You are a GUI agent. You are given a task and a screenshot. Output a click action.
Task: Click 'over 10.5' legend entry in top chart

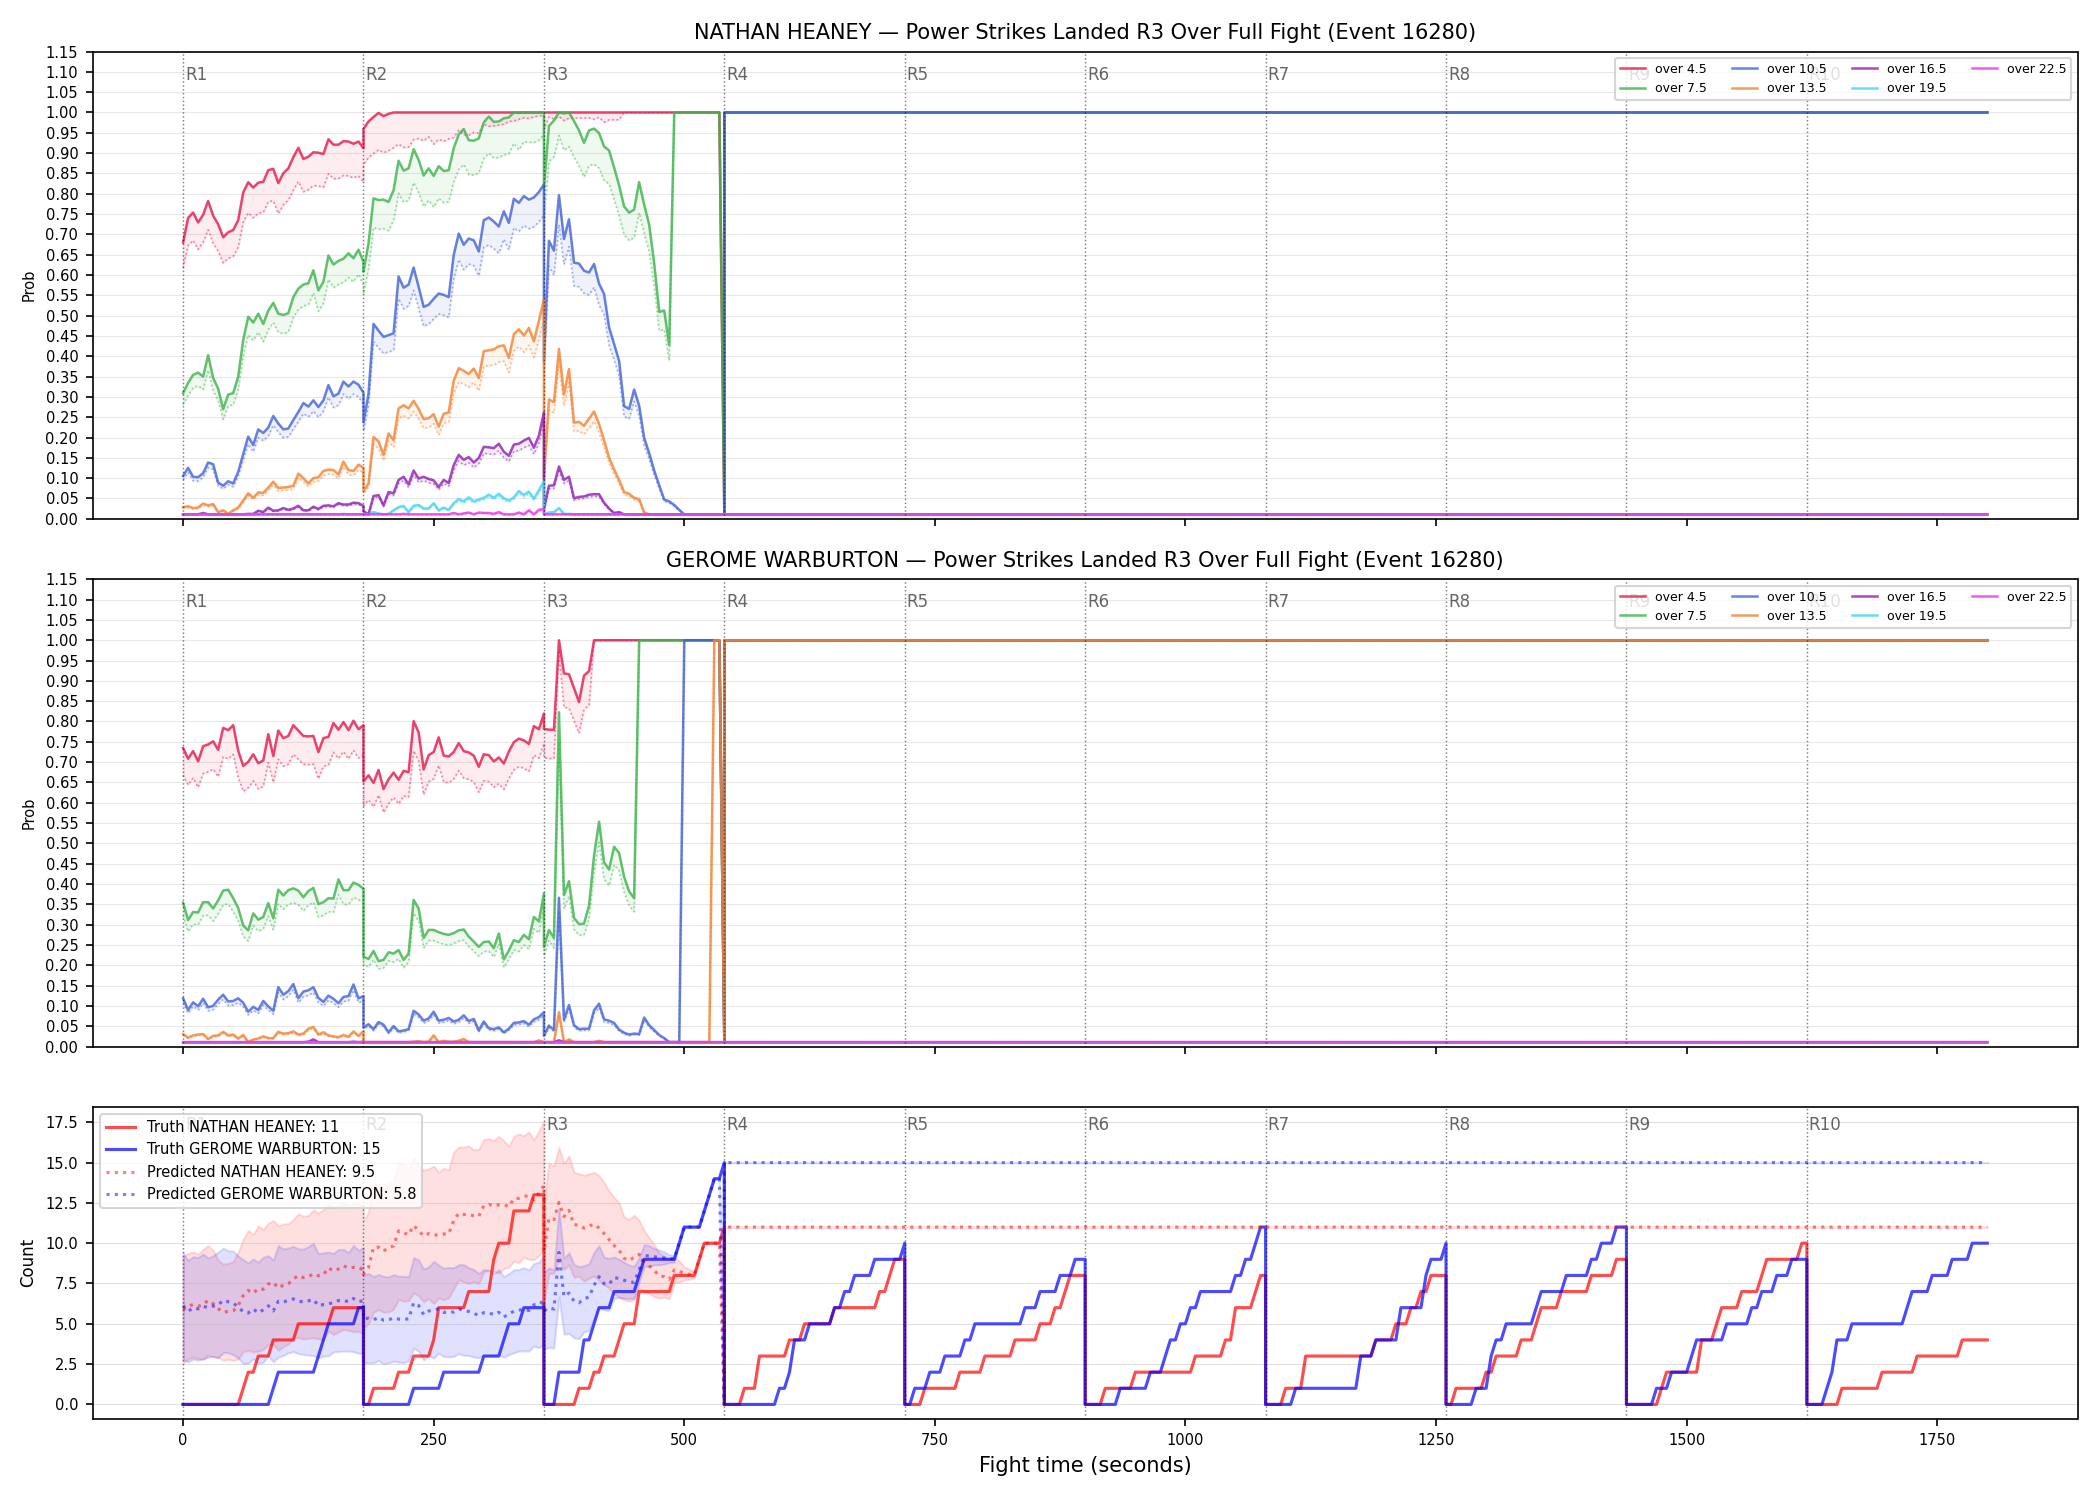click(1779, 69)
